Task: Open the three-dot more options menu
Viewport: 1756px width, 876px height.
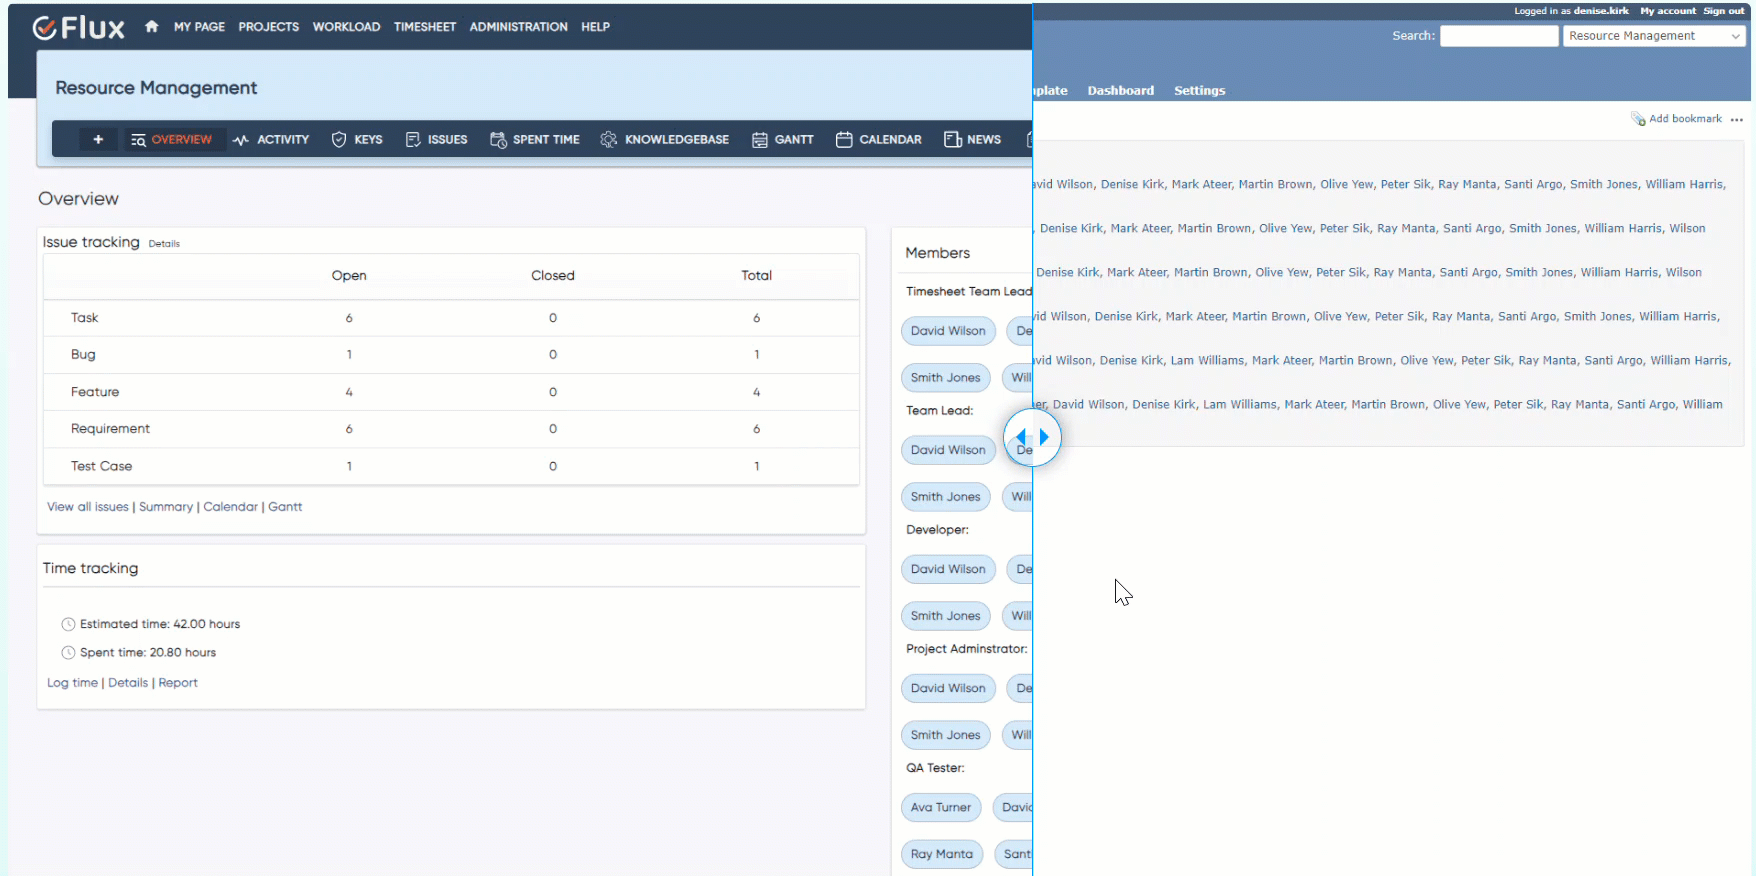Action: coord(1737,119)
